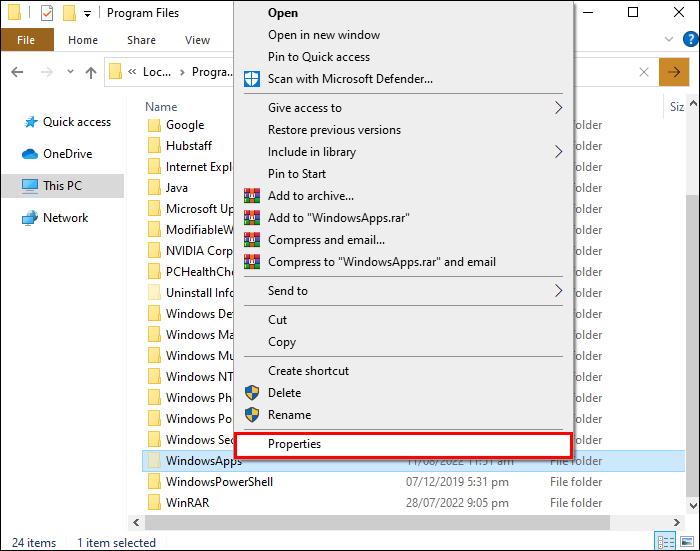The width and height of the screenshot is (700, 551).
Task: Click the Properties quick access toolbar icon
Action: pos(47,13)
